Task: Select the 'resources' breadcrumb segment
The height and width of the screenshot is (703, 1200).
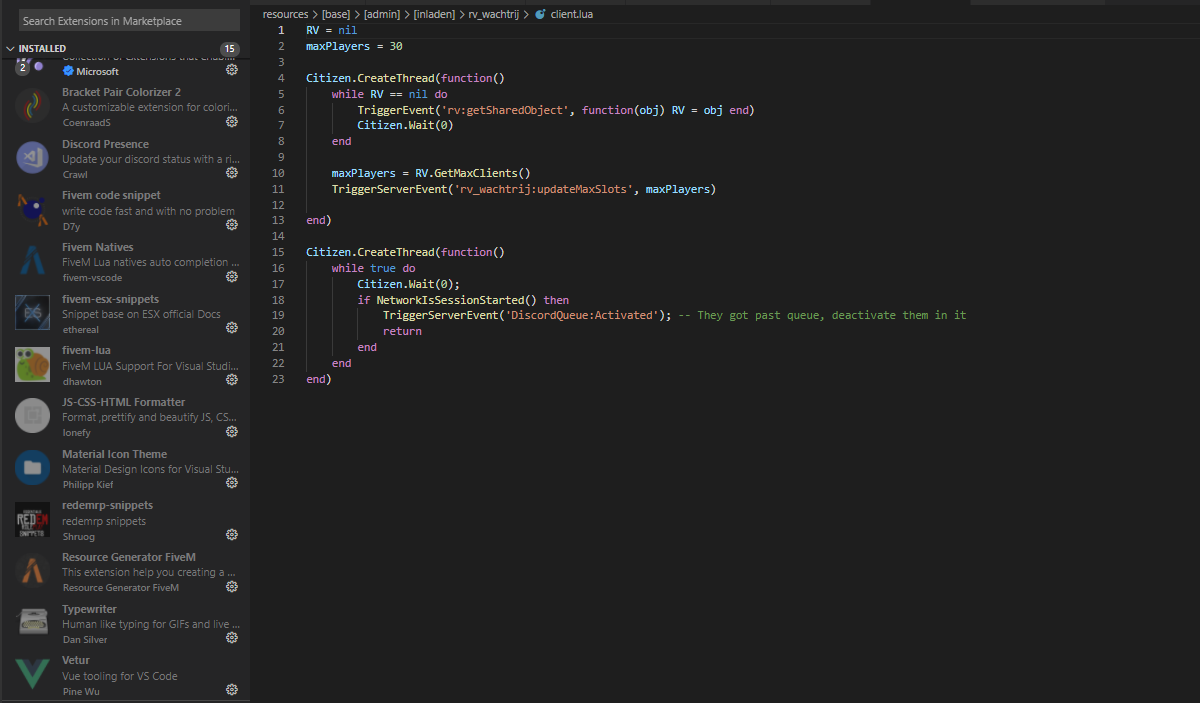Action: [x=285, y=15]
